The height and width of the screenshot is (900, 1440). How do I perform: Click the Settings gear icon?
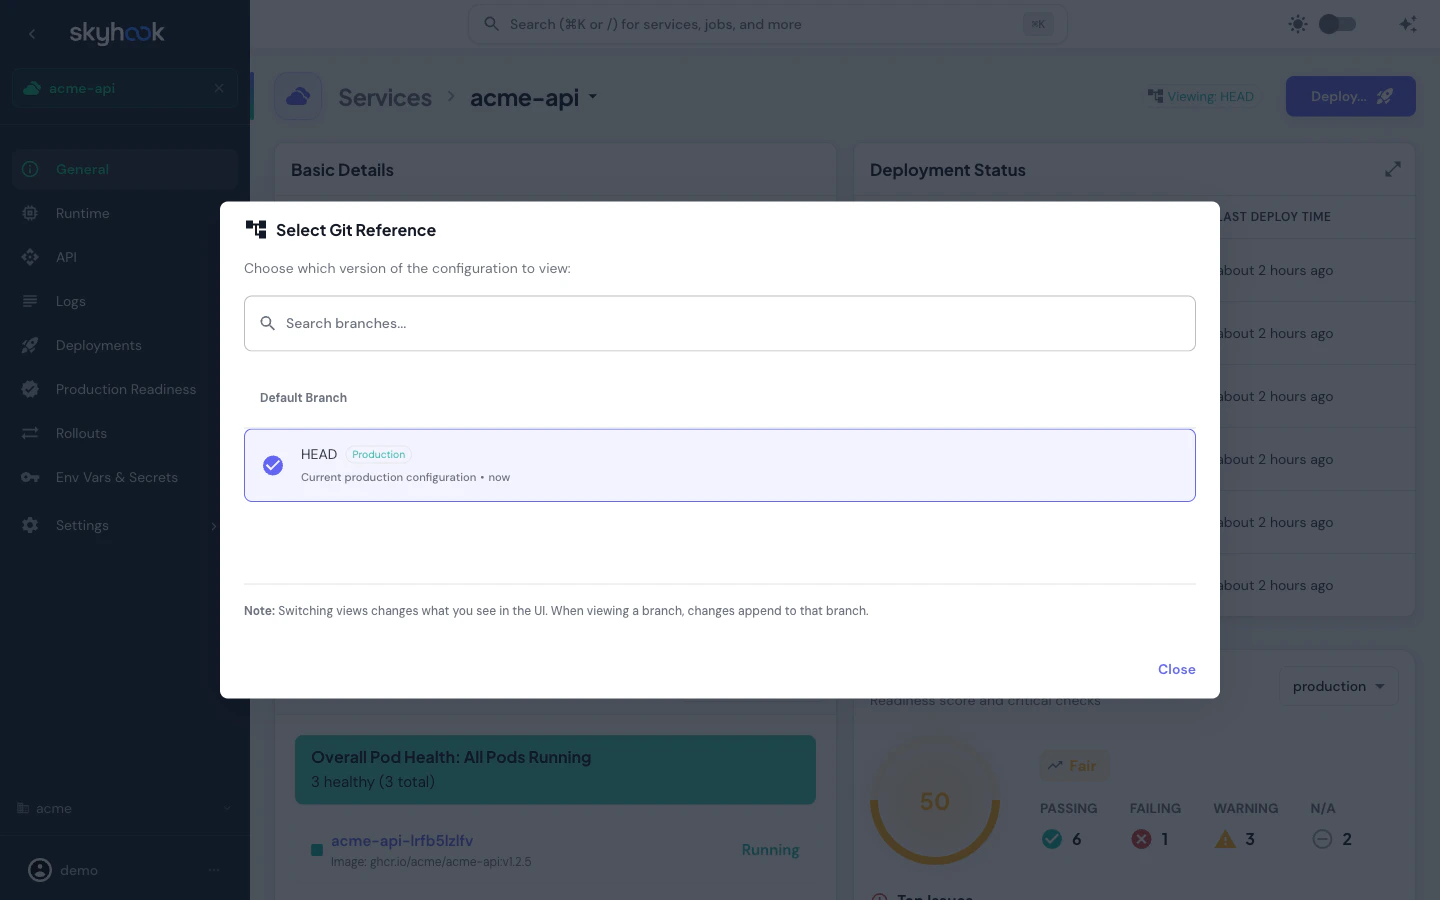pos(30,525)
